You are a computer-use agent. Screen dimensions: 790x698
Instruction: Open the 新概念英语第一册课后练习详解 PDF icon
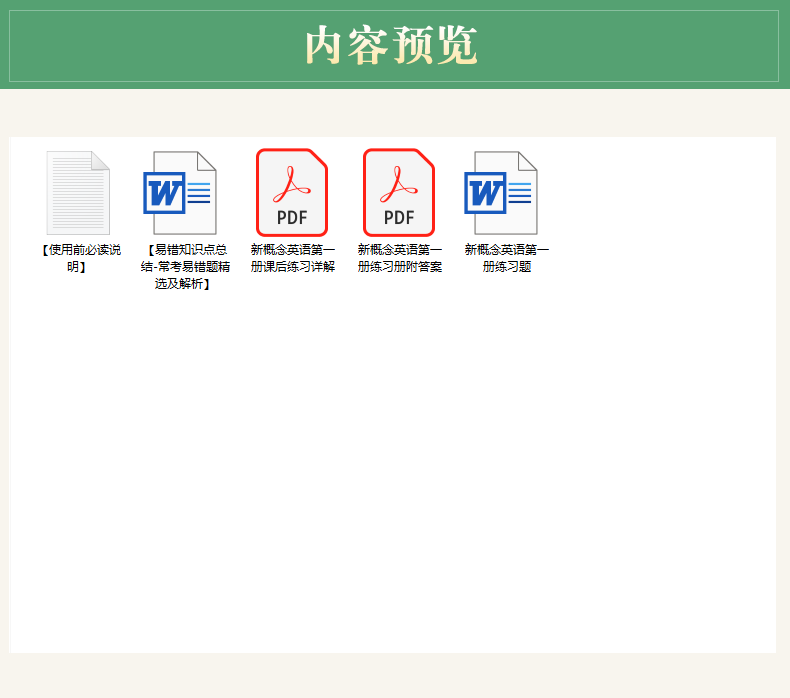(292, 193)
